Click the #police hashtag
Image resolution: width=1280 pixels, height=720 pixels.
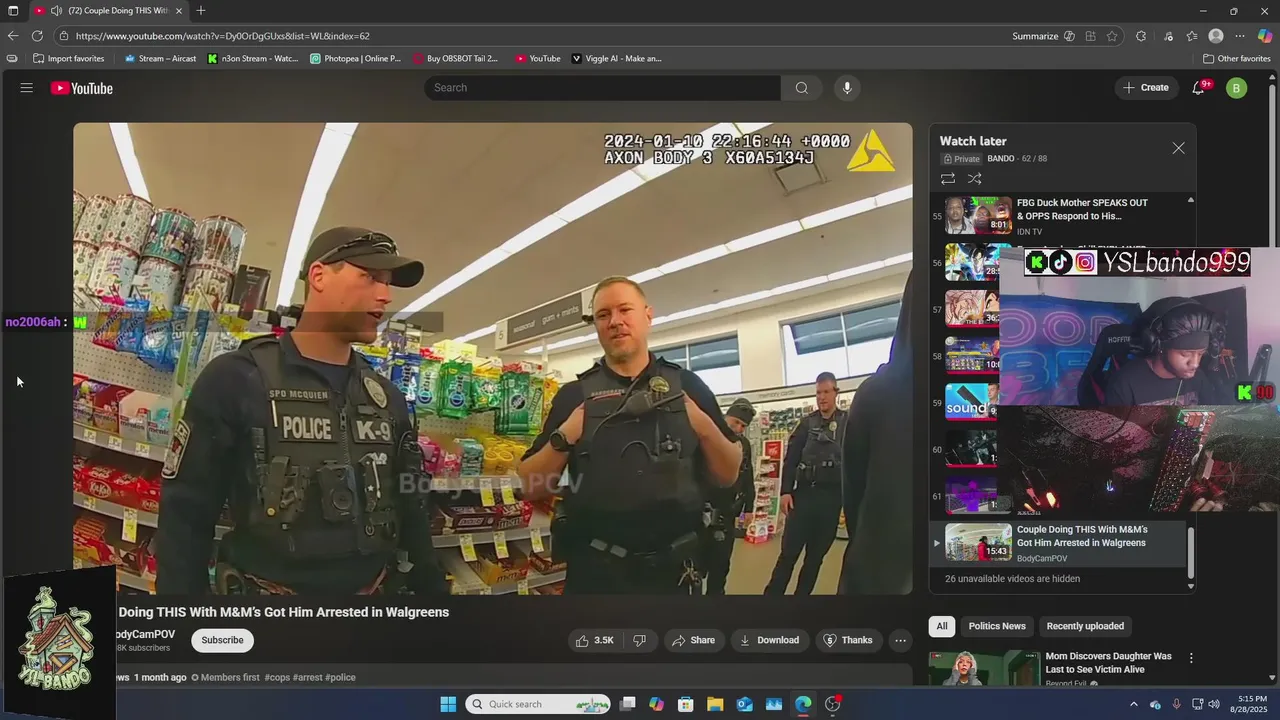[340, 677]
